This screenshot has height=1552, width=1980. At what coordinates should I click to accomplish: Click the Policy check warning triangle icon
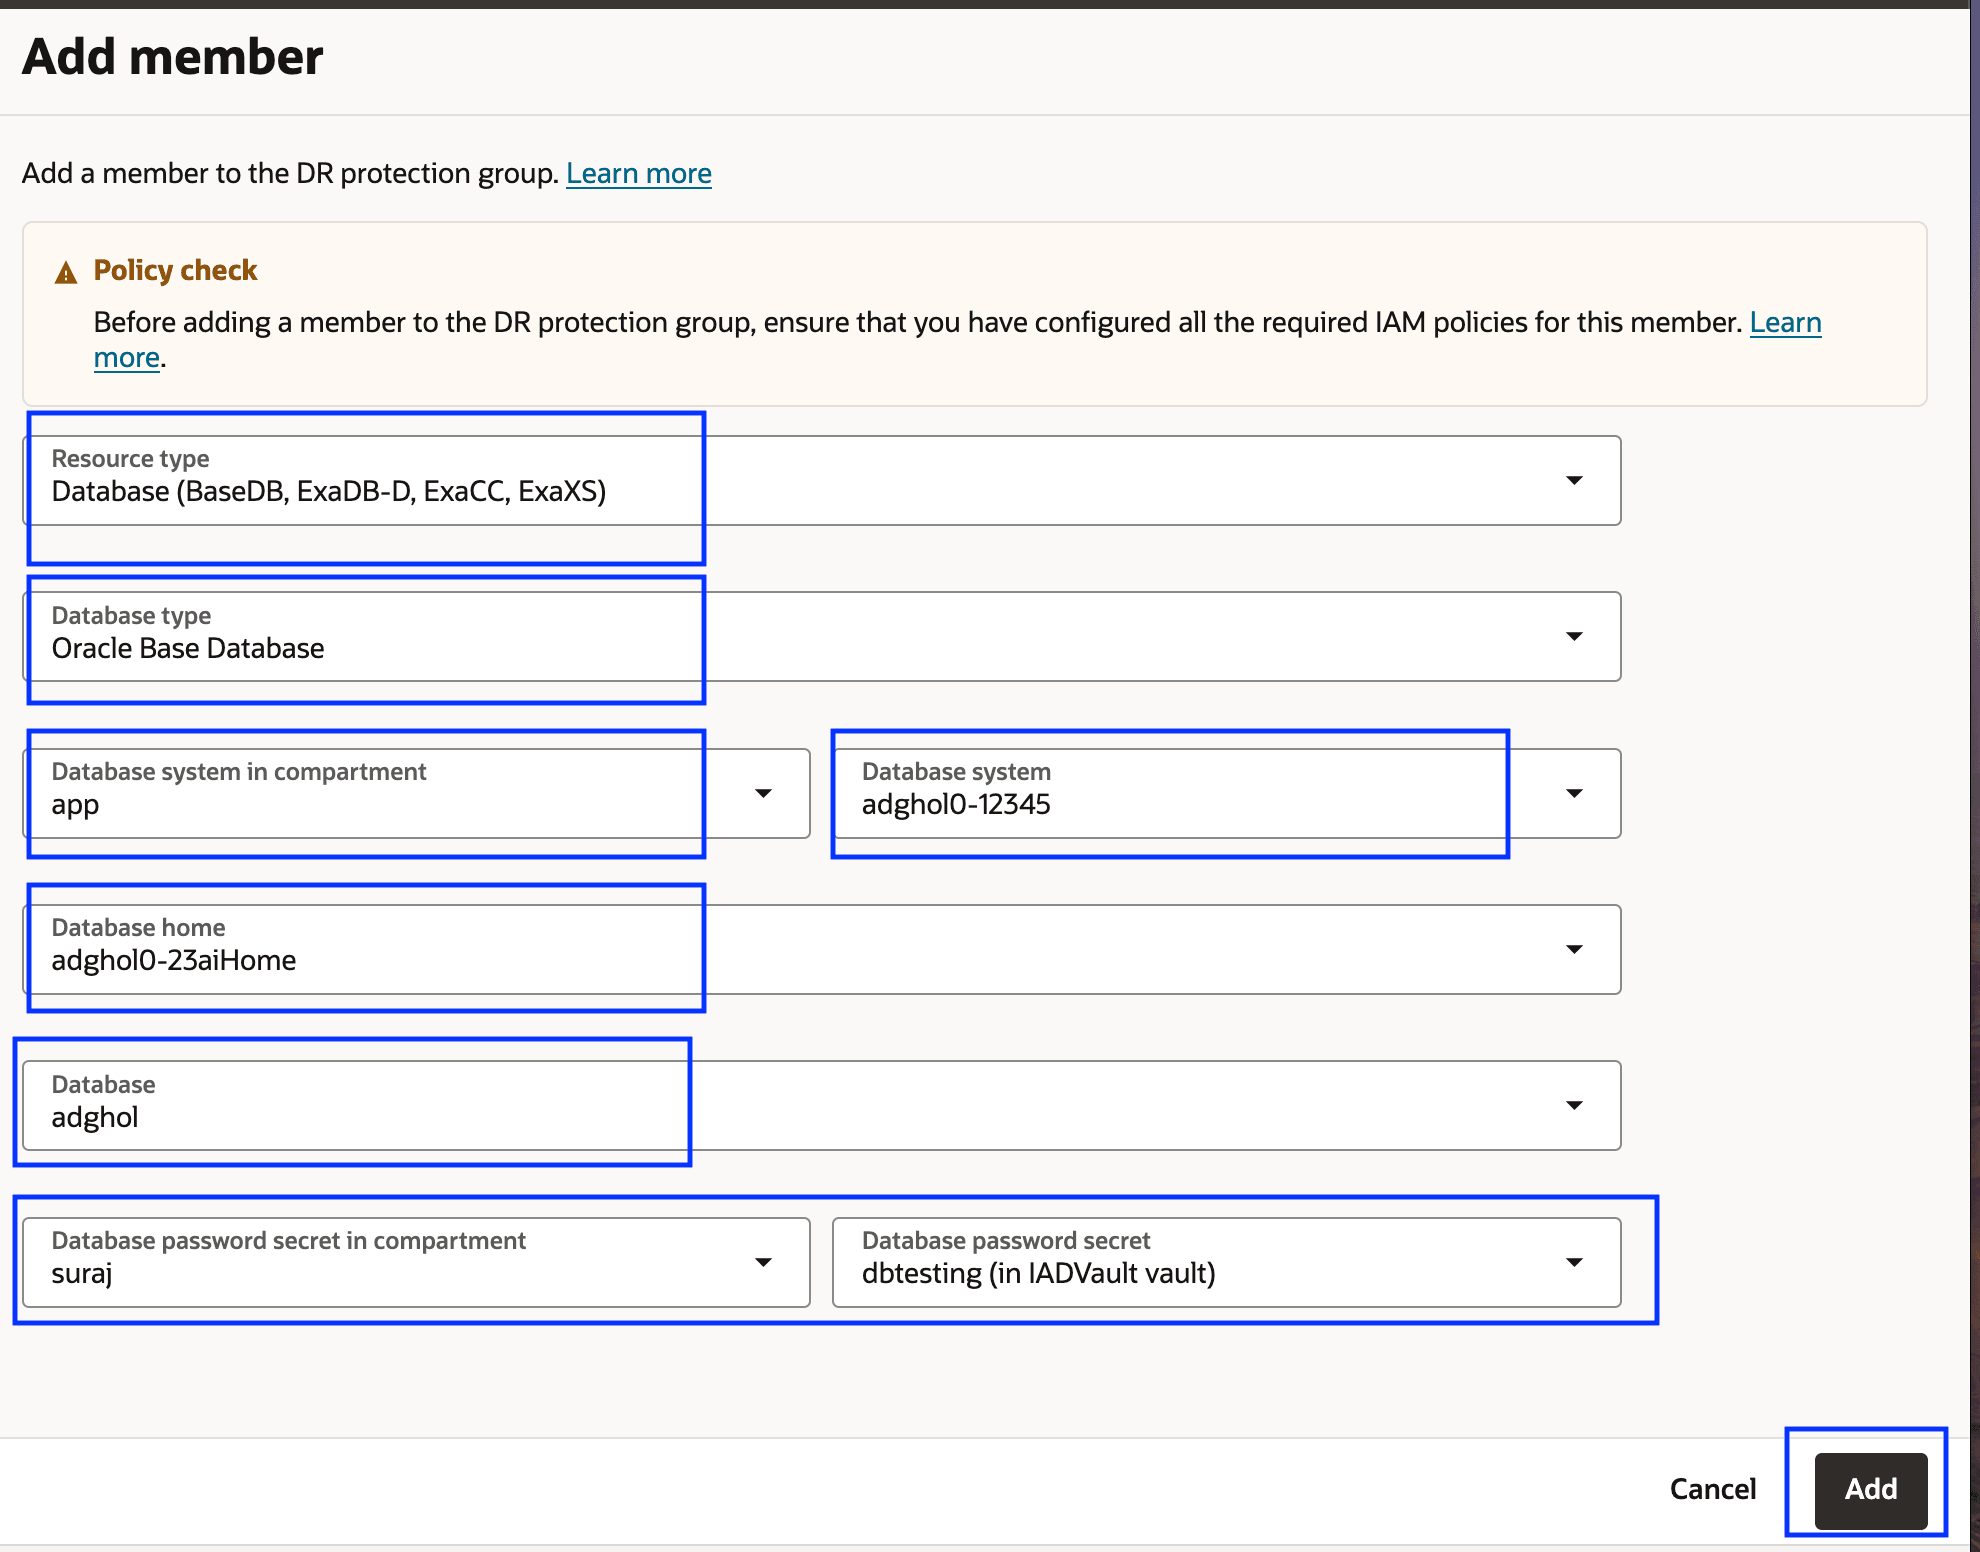tap(66, 272)
